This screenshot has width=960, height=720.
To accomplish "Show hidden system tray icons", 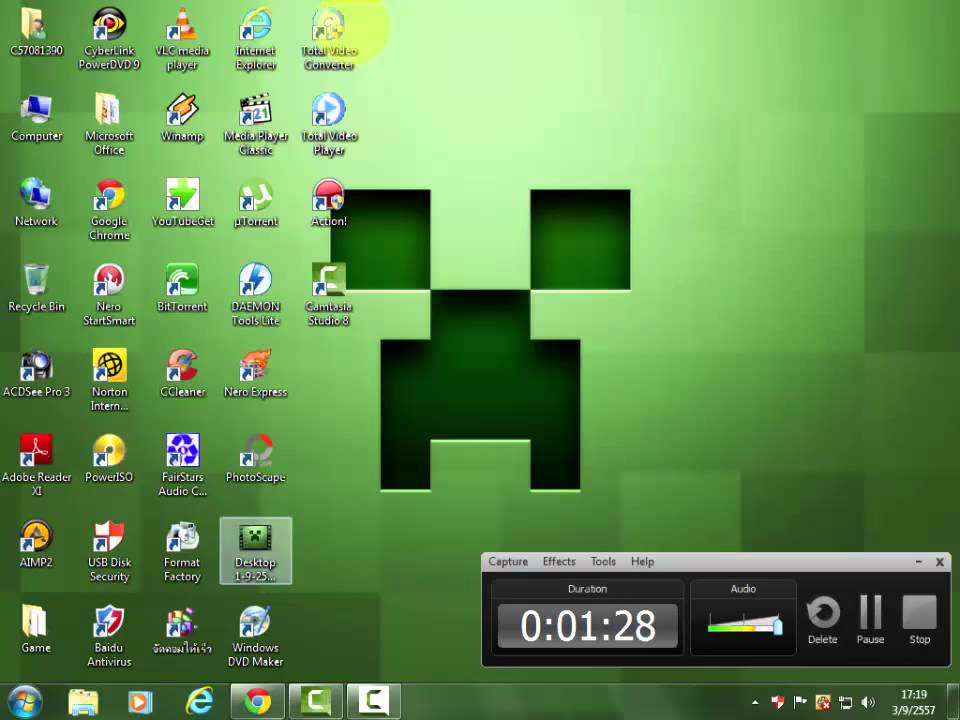I will (755, 702).
